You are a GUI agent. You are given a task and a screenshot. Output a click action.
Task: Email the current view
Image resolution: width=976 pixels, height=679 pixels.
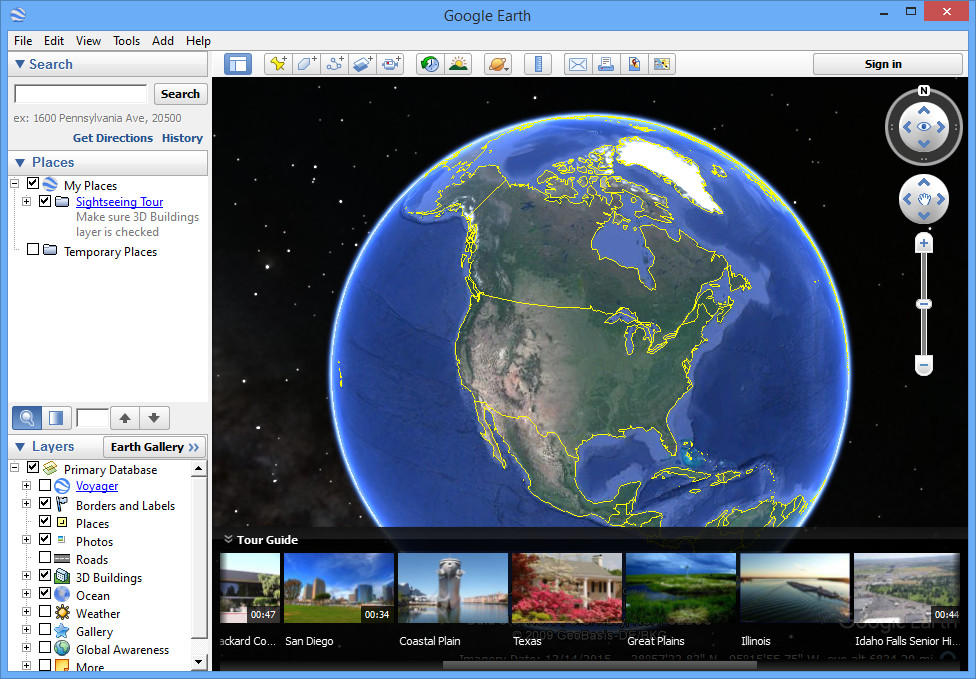pyautogui.click(x=577, y=63)
